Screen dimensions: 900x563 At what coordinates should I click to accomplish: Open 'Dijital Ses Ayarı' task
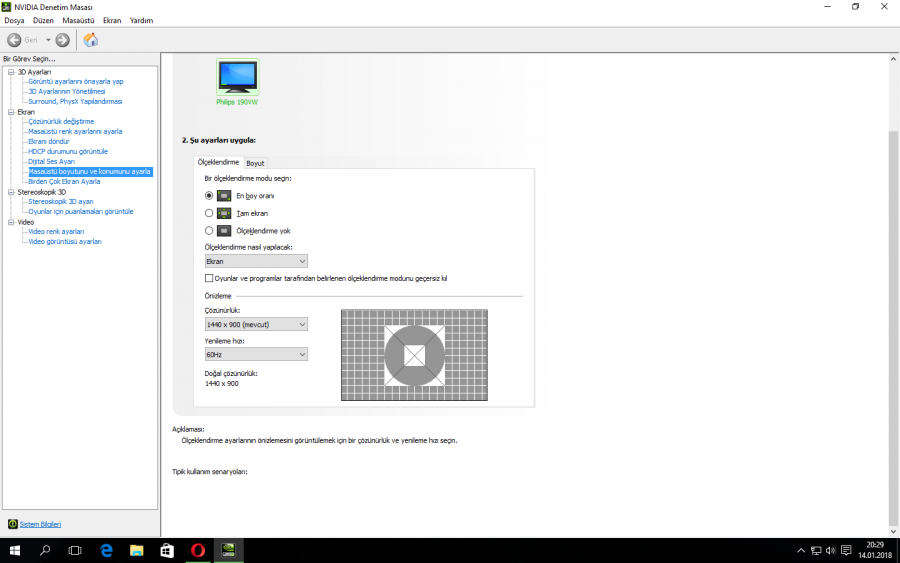pyautogui.click(x=51, y=162)
